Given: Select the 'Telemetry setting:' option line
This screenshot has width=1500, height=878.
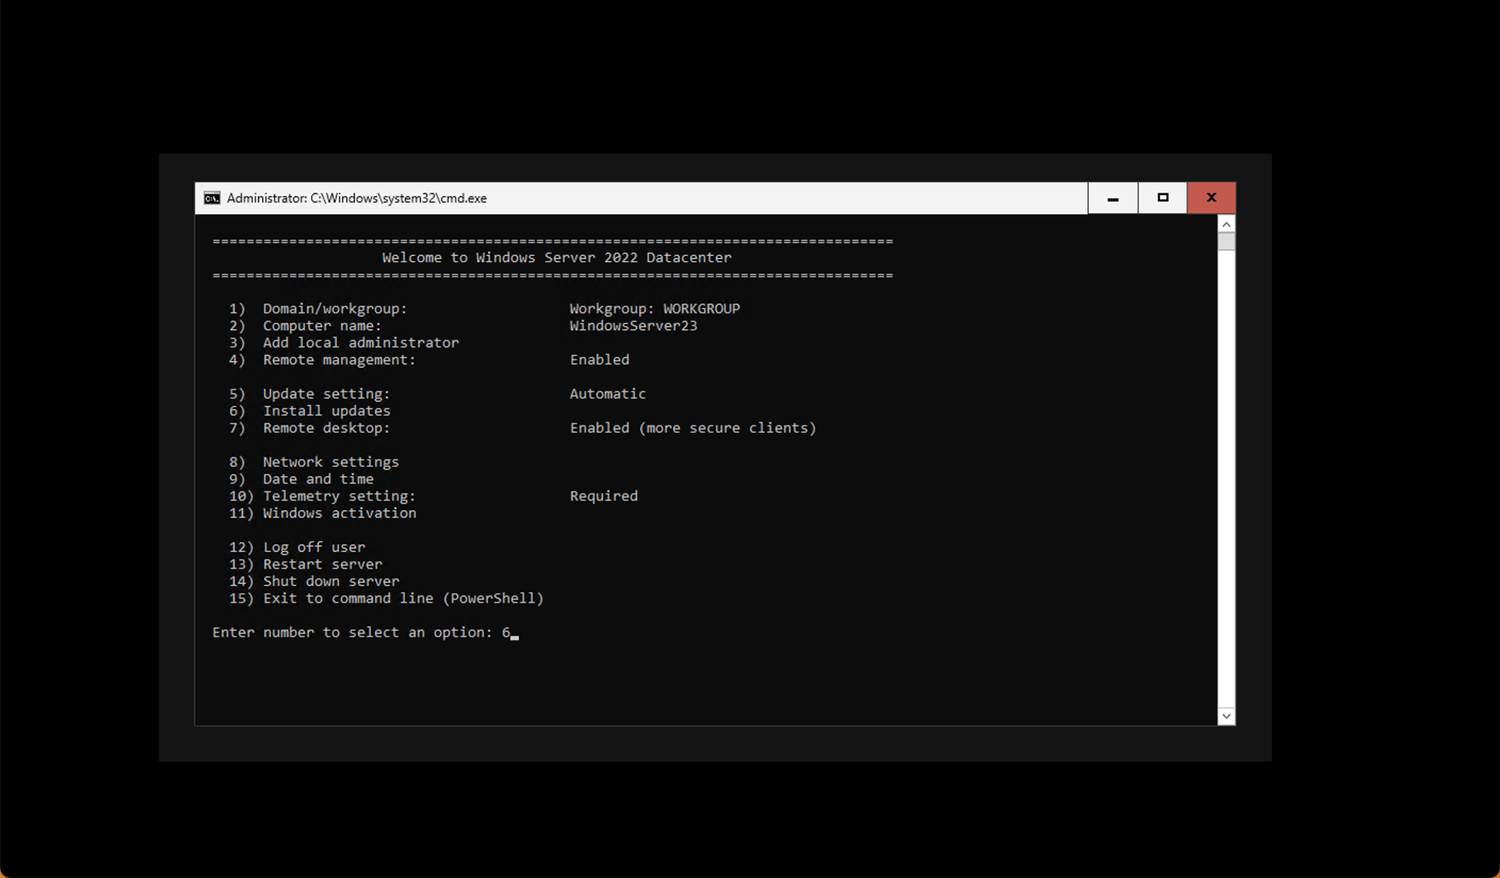Looking at the screenshot, I should (322, 496).
